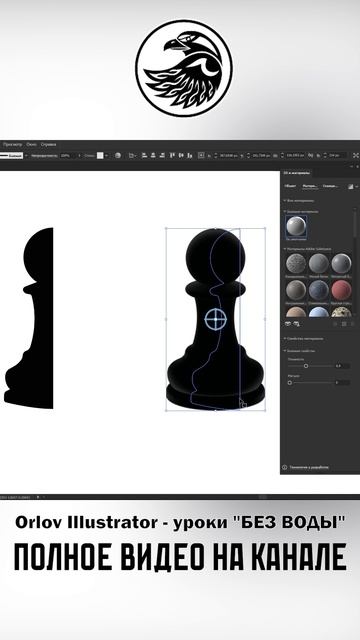Click the X coordinate field
360x640 pixels.
pyautogui.click(x=229, y=156)
